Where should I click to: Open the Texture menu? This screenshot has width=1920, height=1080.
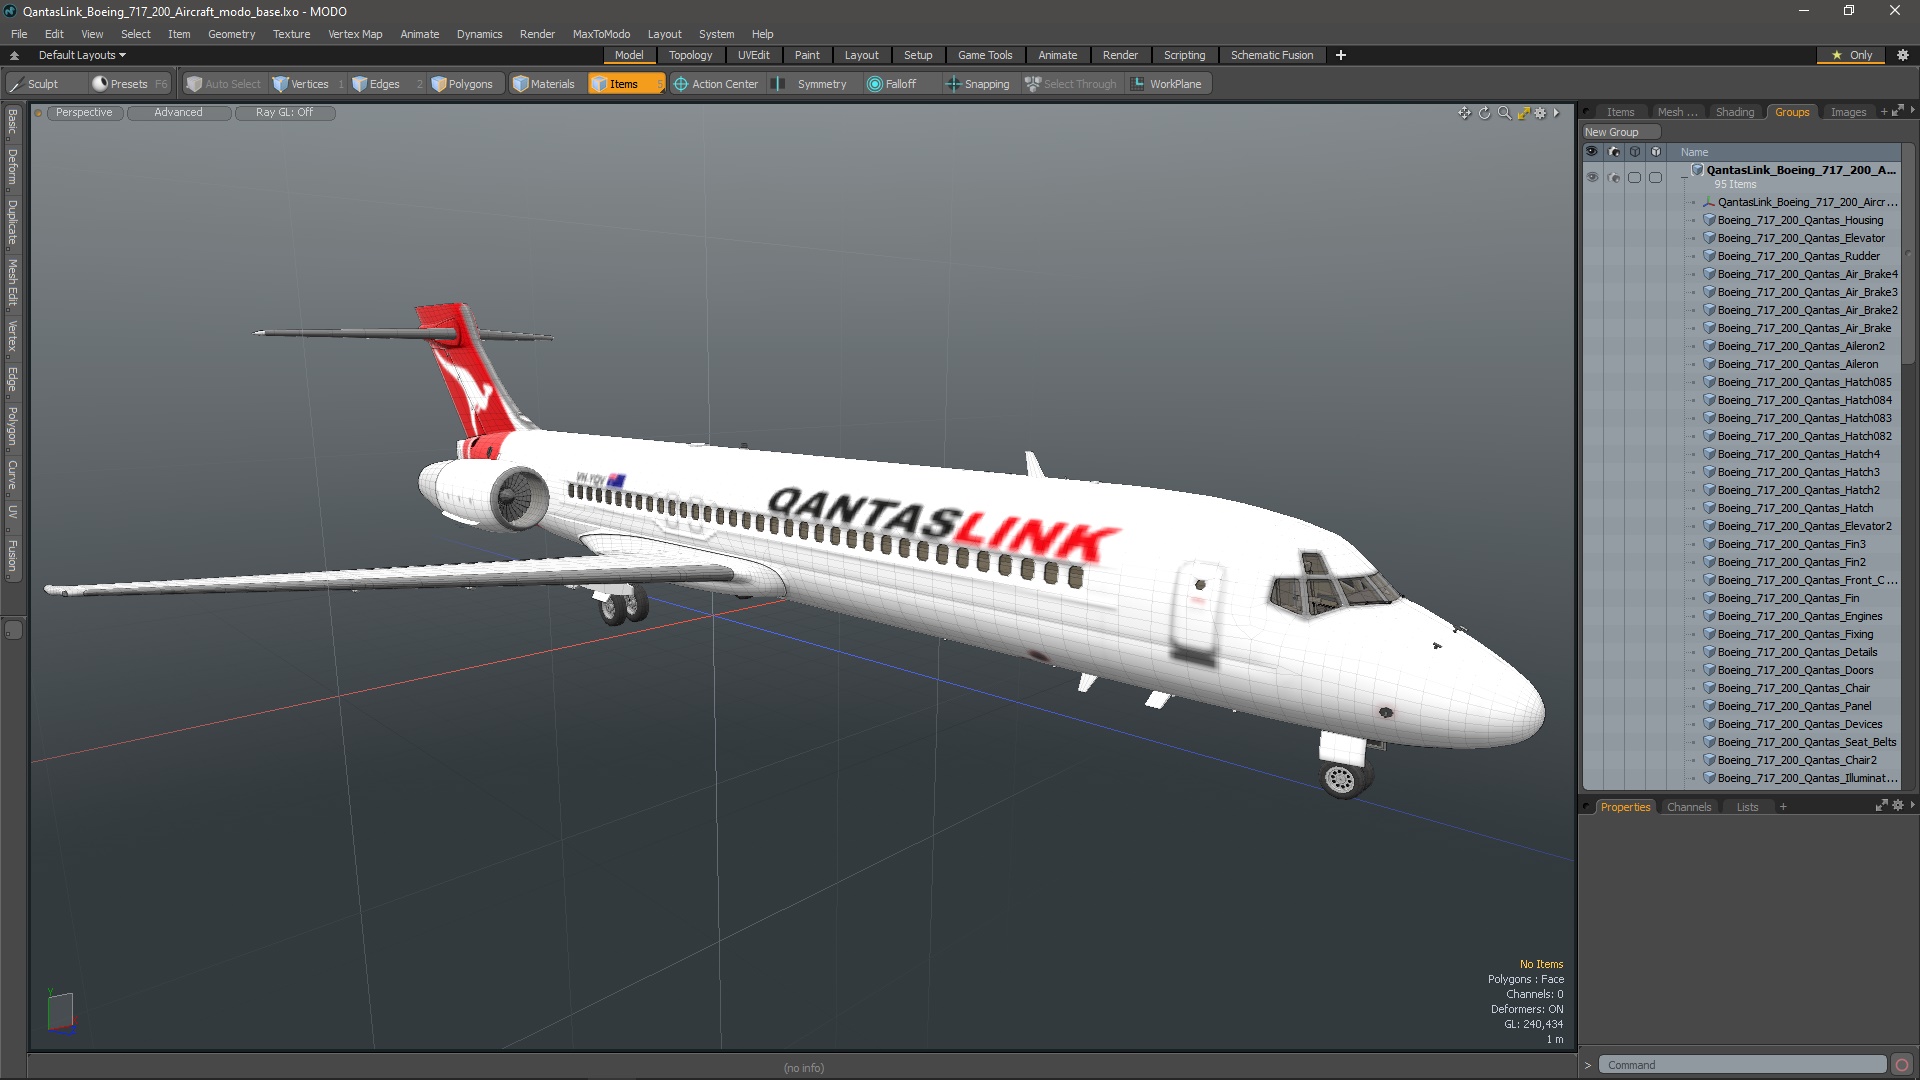point(291,34)
